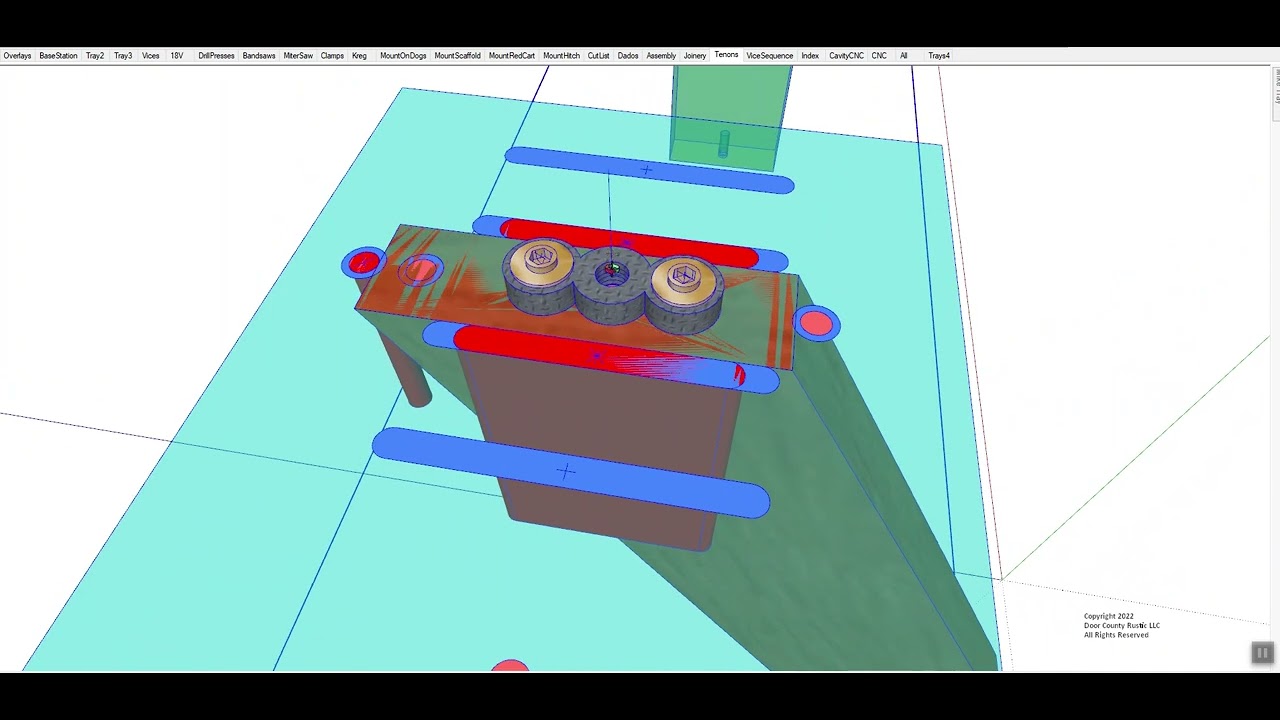
Task: Select the MiterSaw scene tab
Action: click(298, 56)
